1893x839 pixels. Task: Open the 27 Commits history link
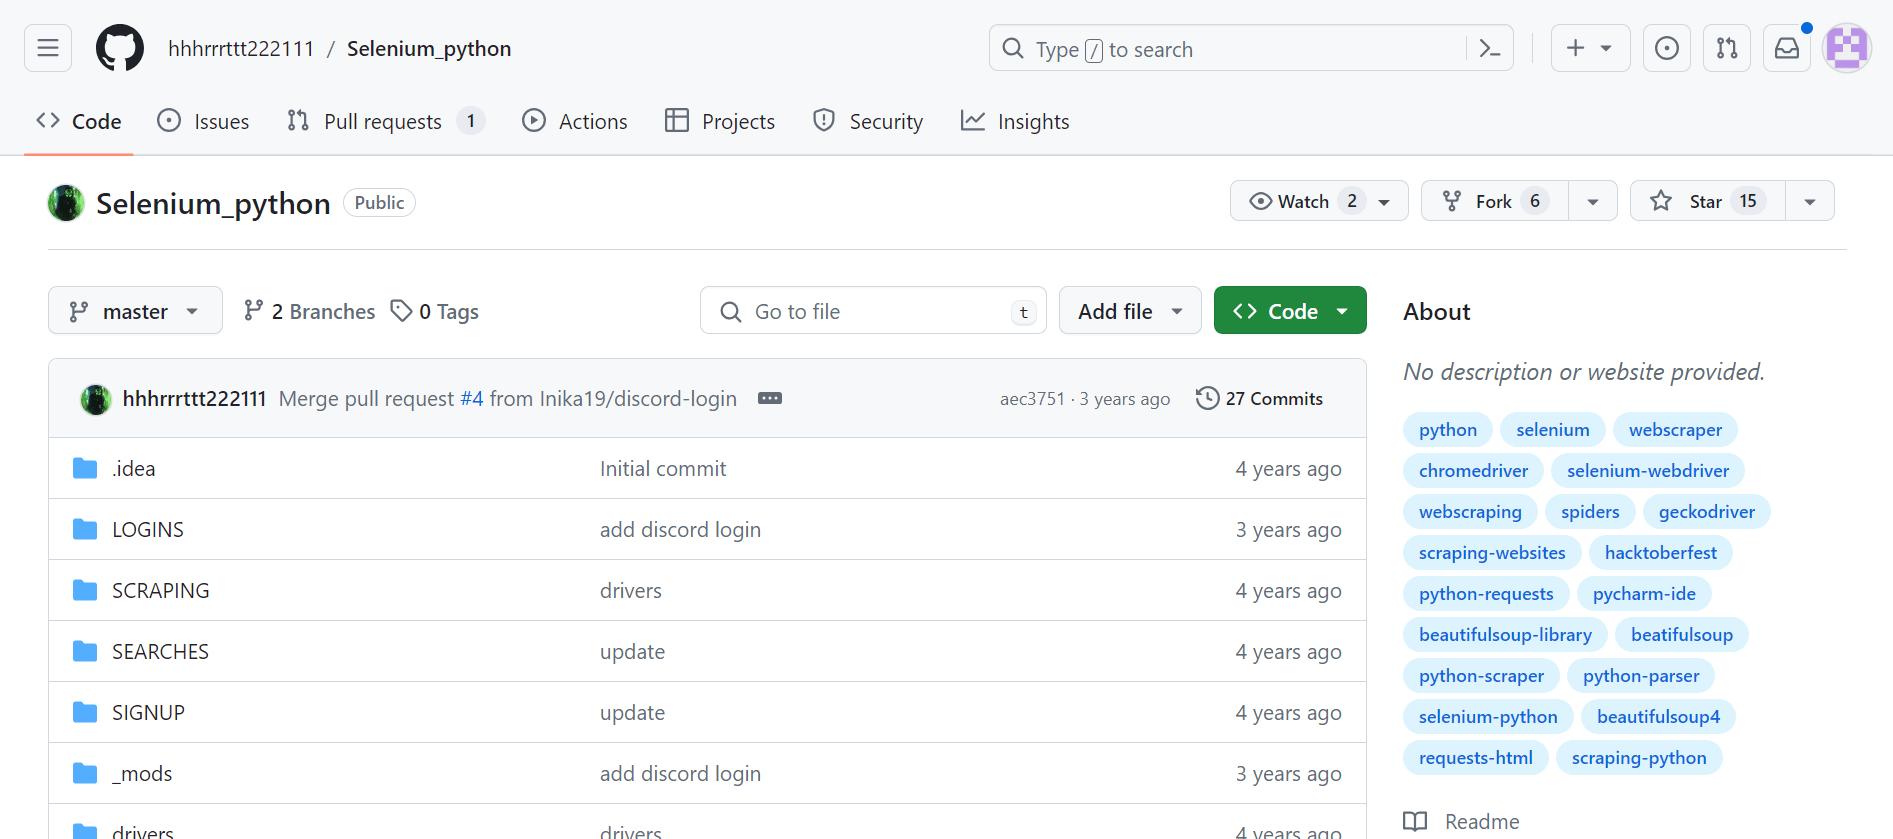coord(1260,398)
